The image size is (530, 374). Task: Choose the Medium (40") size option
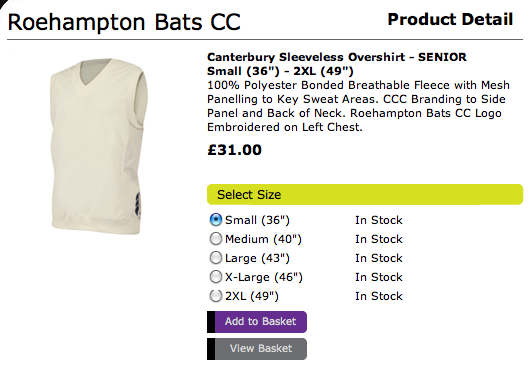point(216,239)
